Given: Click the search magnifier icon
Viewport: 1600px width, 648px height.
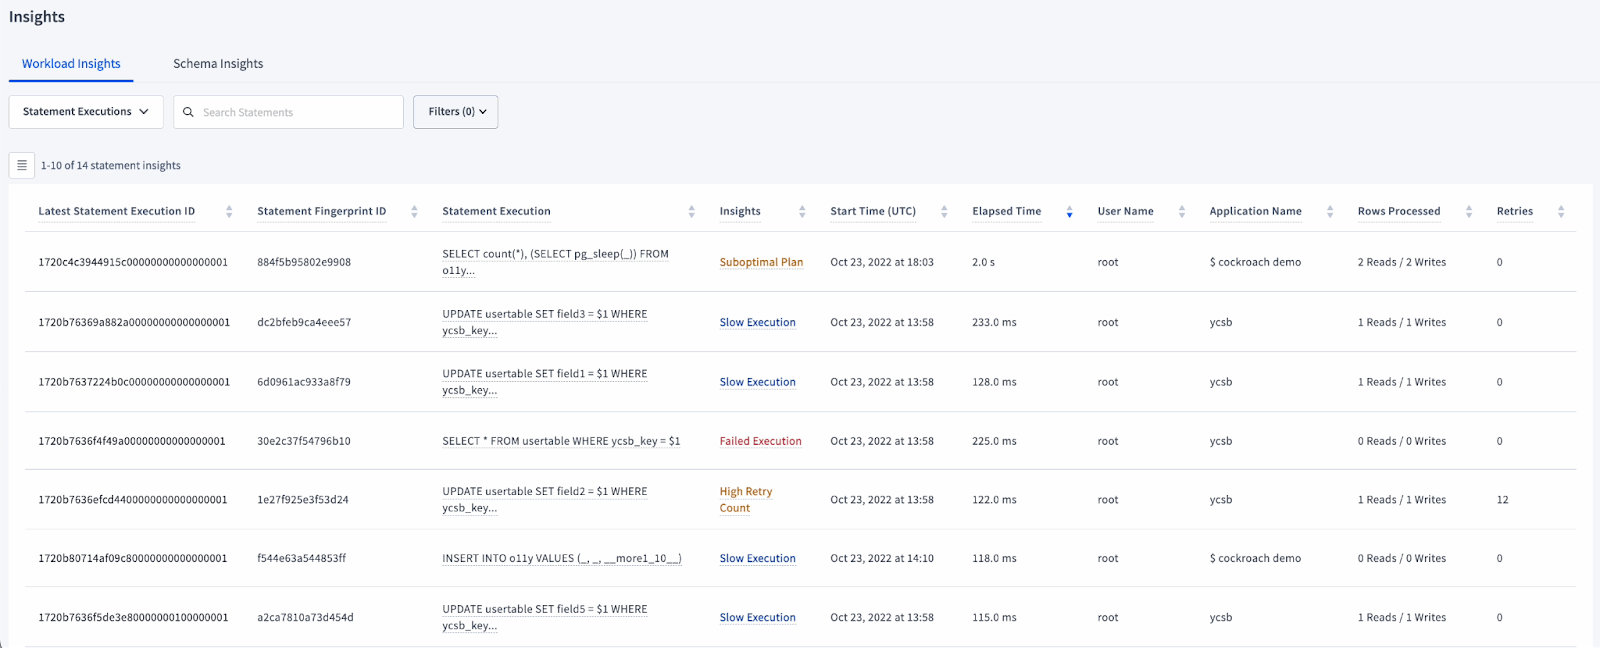Looking at the screenshot, I should coord(188,112).
